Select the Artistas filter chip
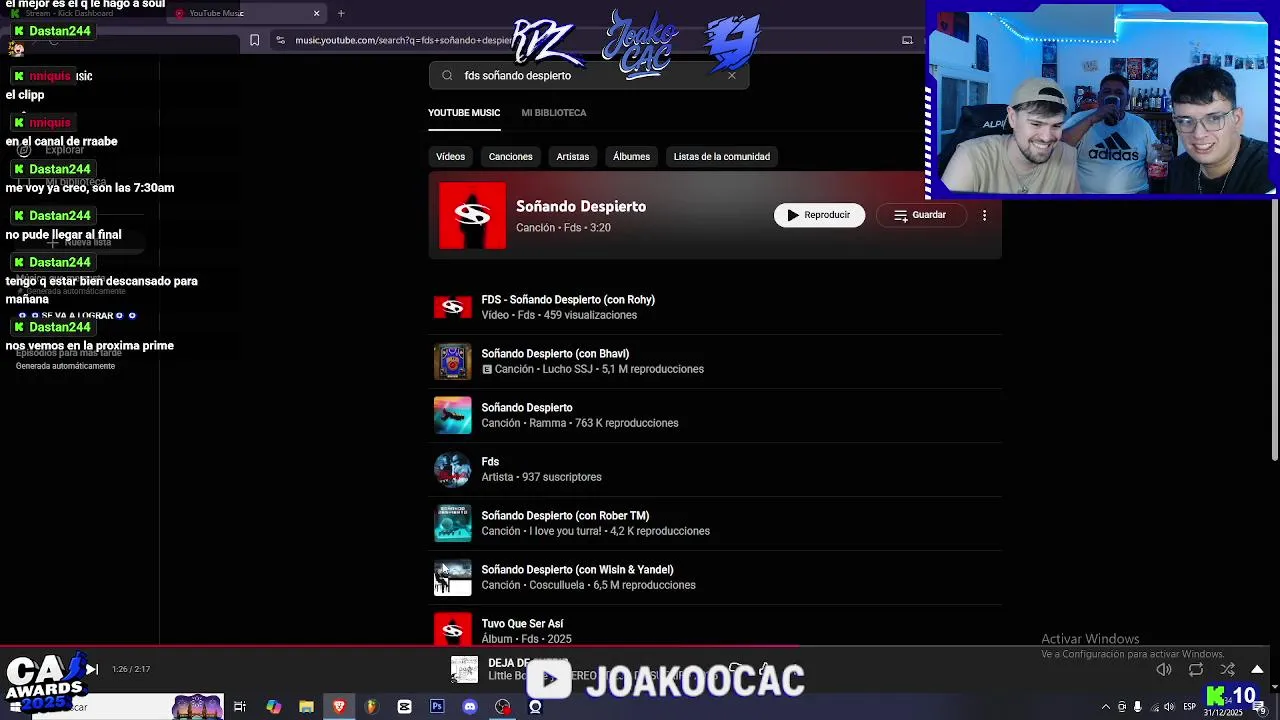 (572, 157)
